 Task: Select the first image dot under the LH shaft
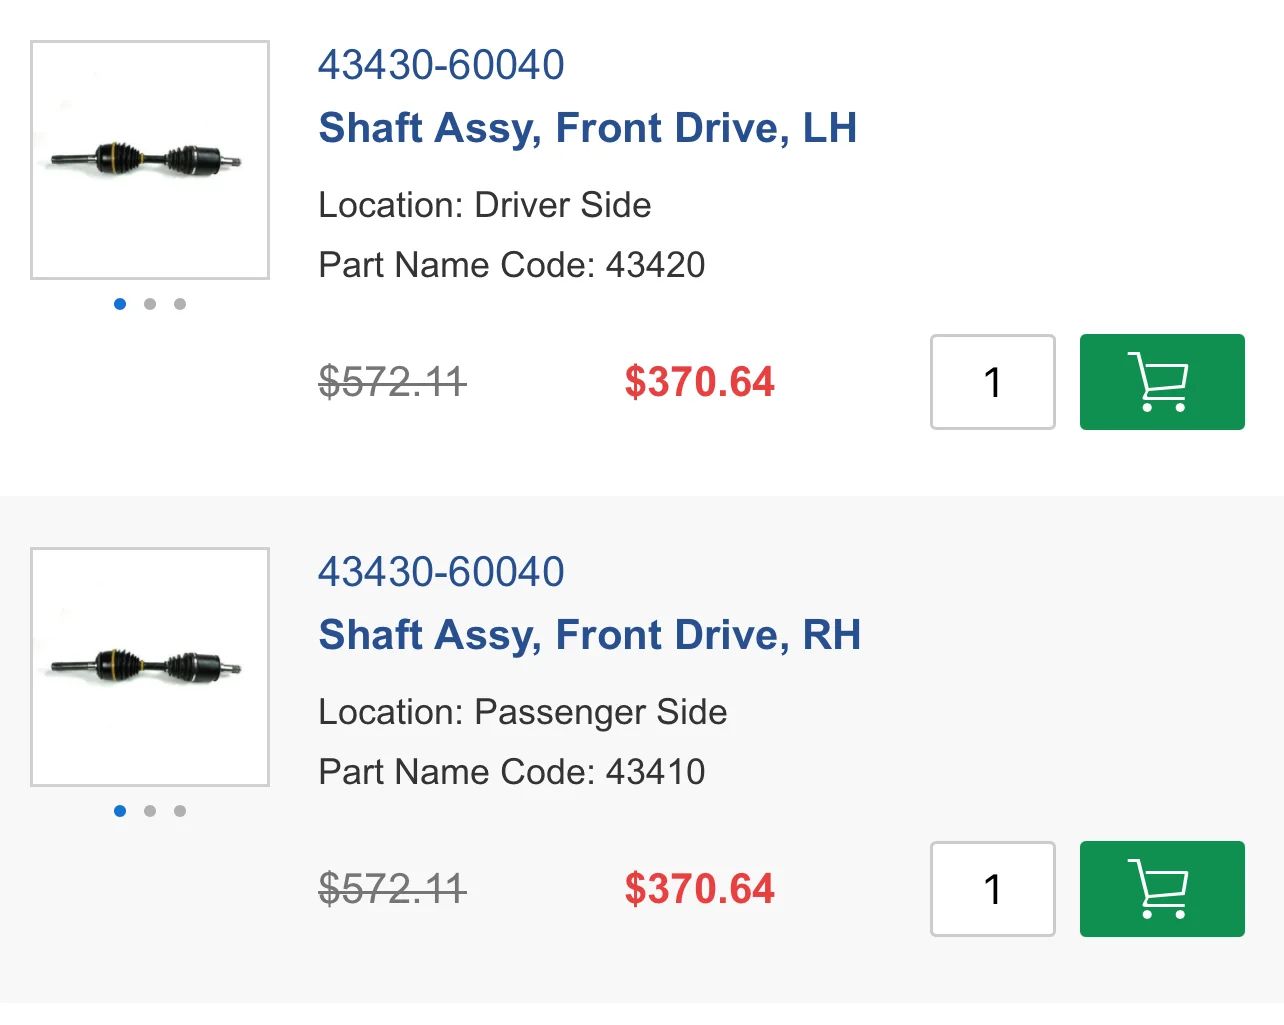(120, 304)
